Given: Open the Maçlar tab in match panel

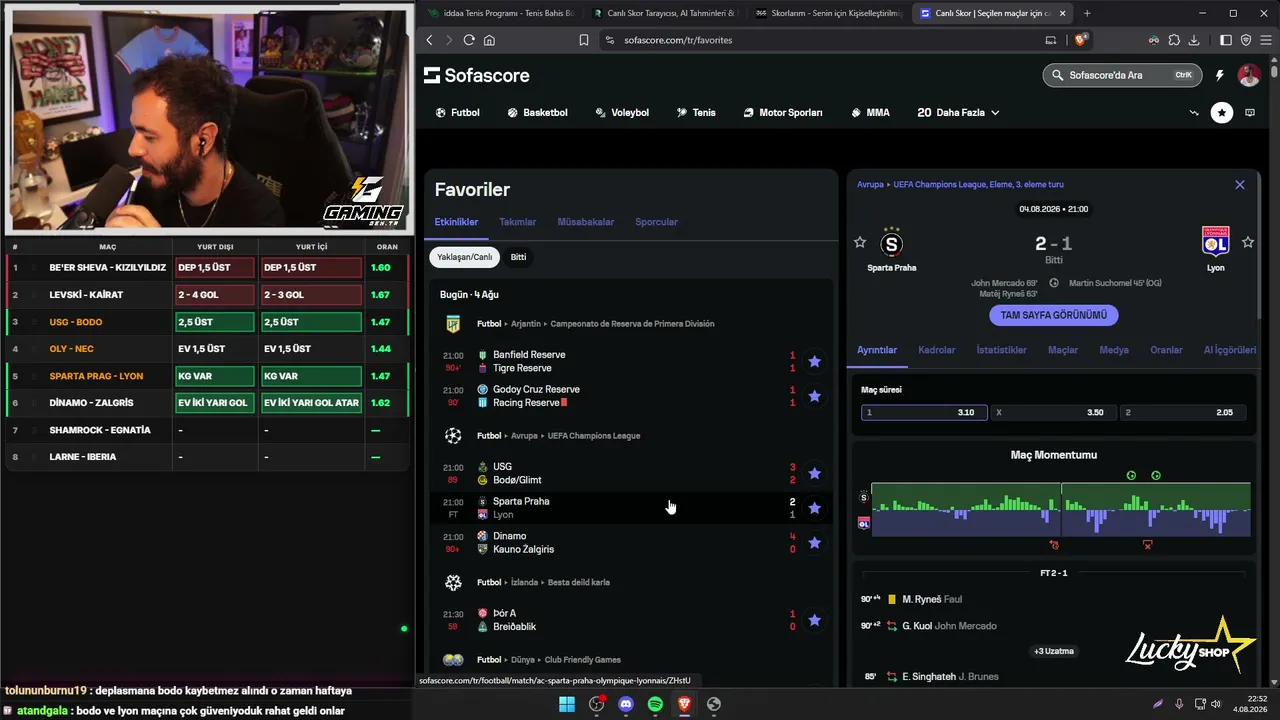Looking at the screenshot, I should pyautogui.click(x=1063, y=350).
